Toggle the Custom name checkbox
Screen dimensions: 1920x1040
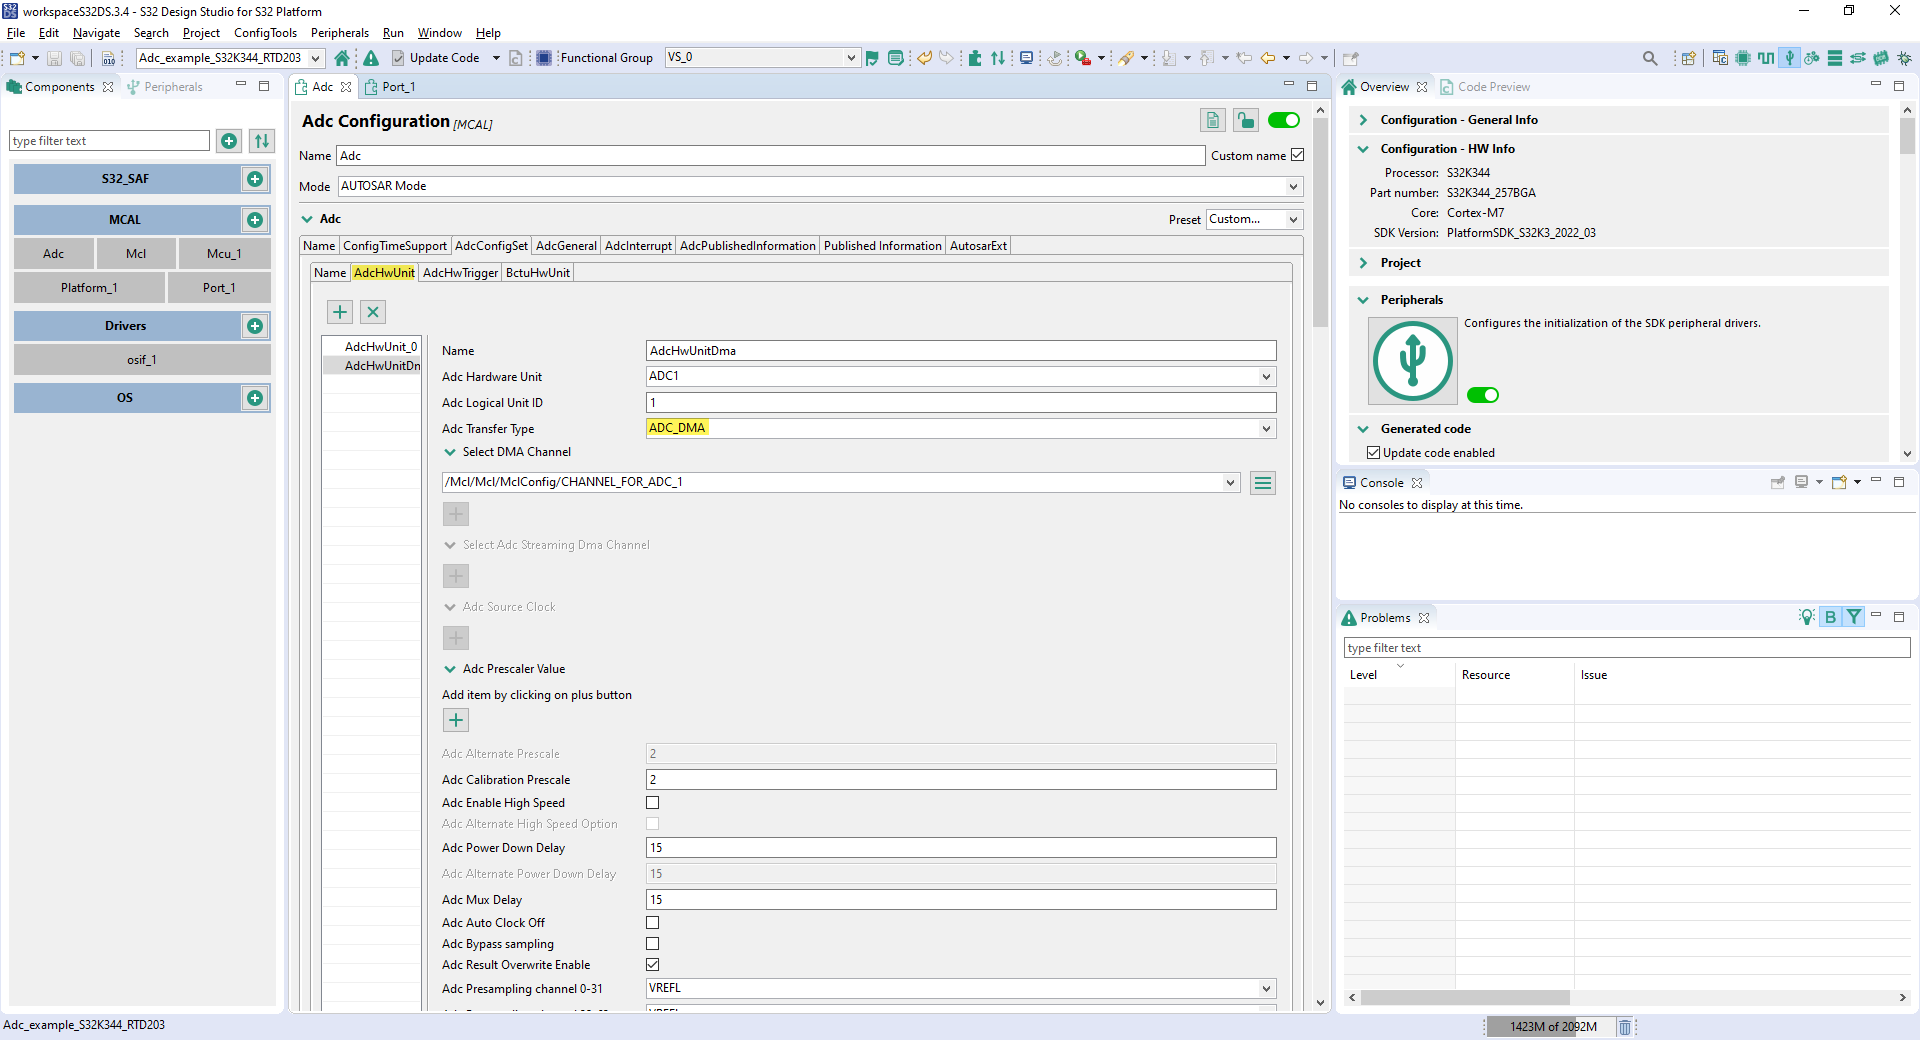point(1298,155)
